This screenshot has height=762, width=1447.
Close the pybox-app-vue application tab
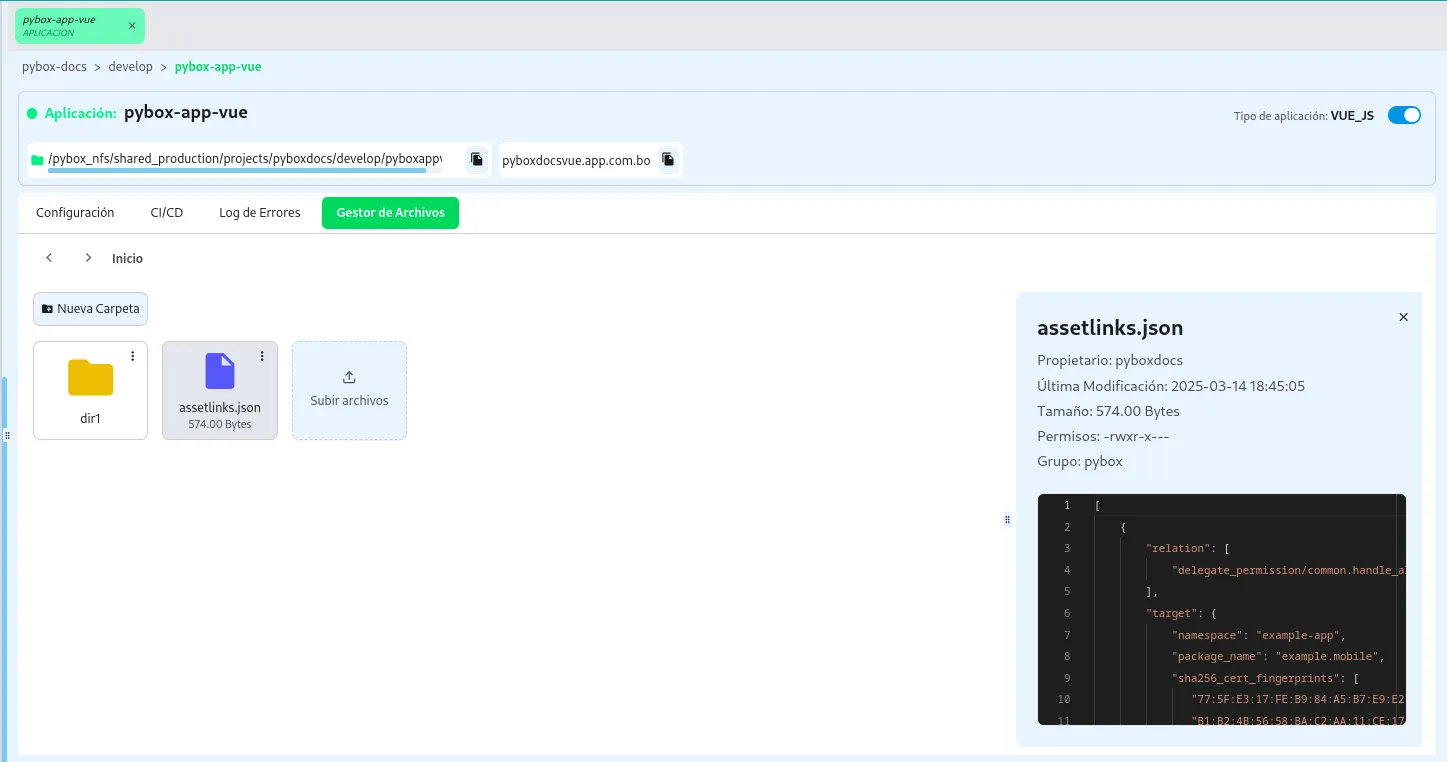click(132, 26)
